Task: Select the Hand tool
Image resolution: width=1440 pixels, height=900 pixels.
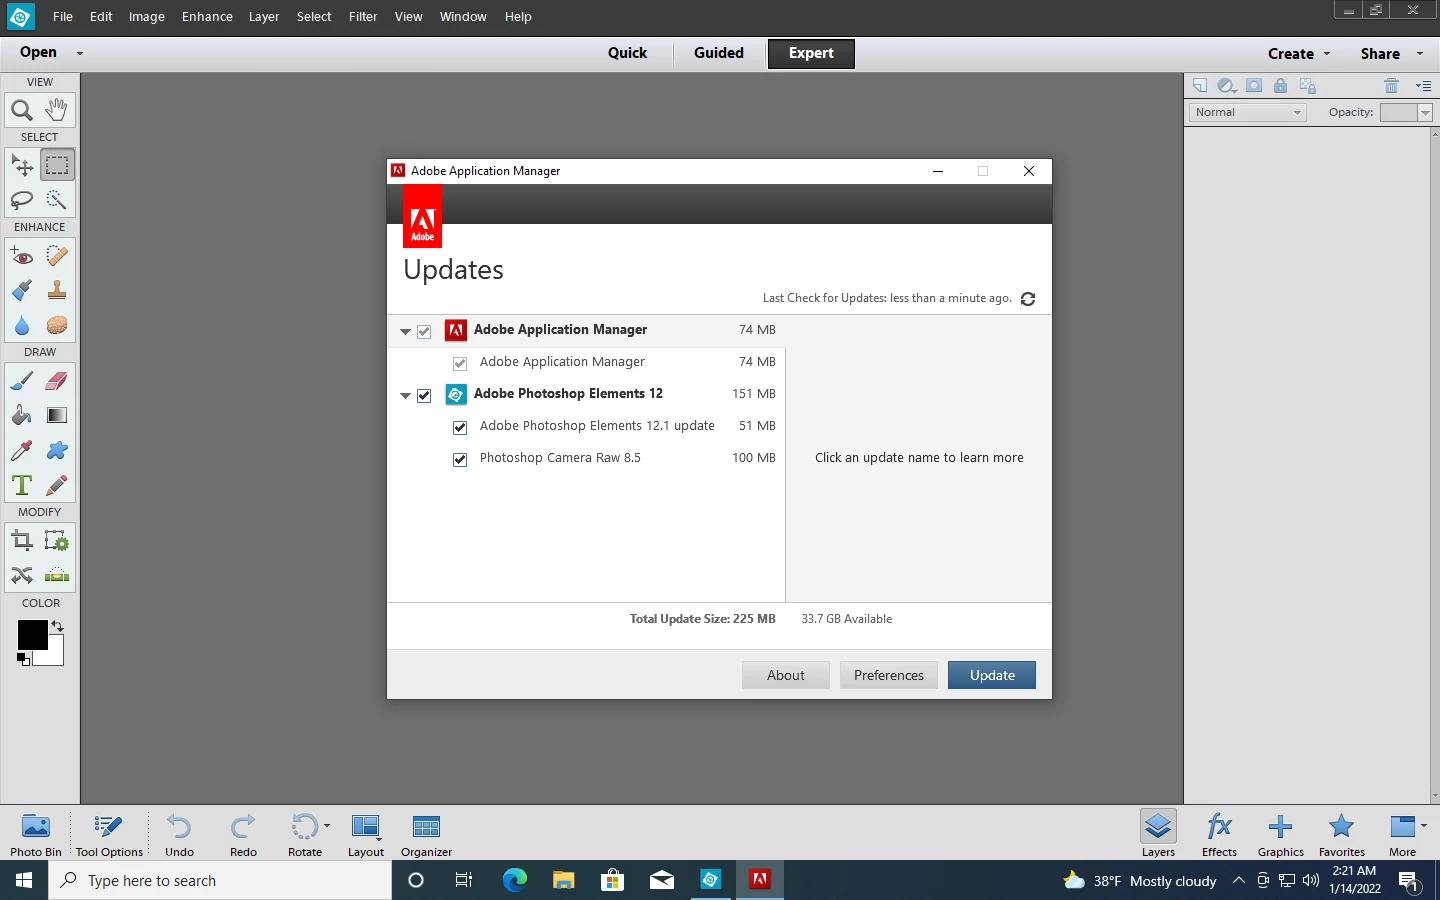Action: coord(57,110)
